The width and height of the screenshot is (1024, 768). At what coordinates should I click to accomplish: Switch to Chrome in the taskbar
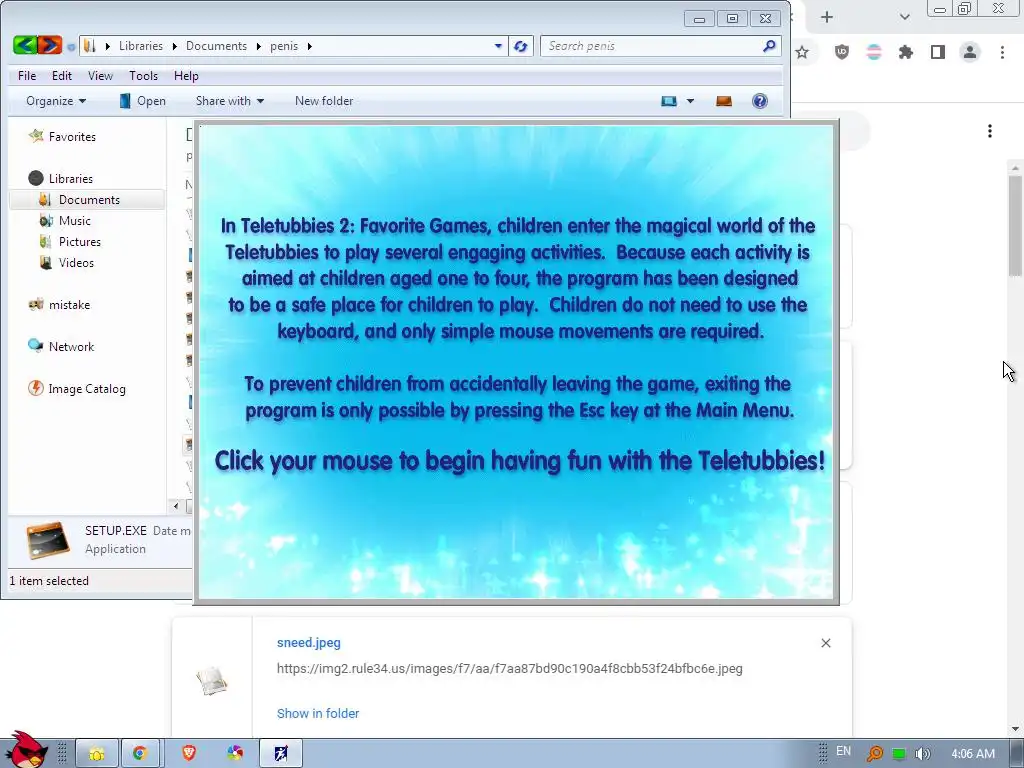(x=139, y=754)
